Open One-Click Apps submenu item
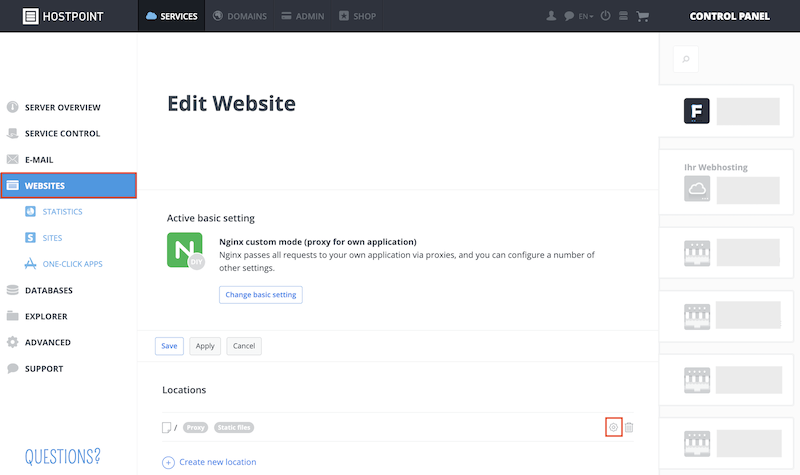Screen dimensions: 800x475 click(x=72, y=264)
